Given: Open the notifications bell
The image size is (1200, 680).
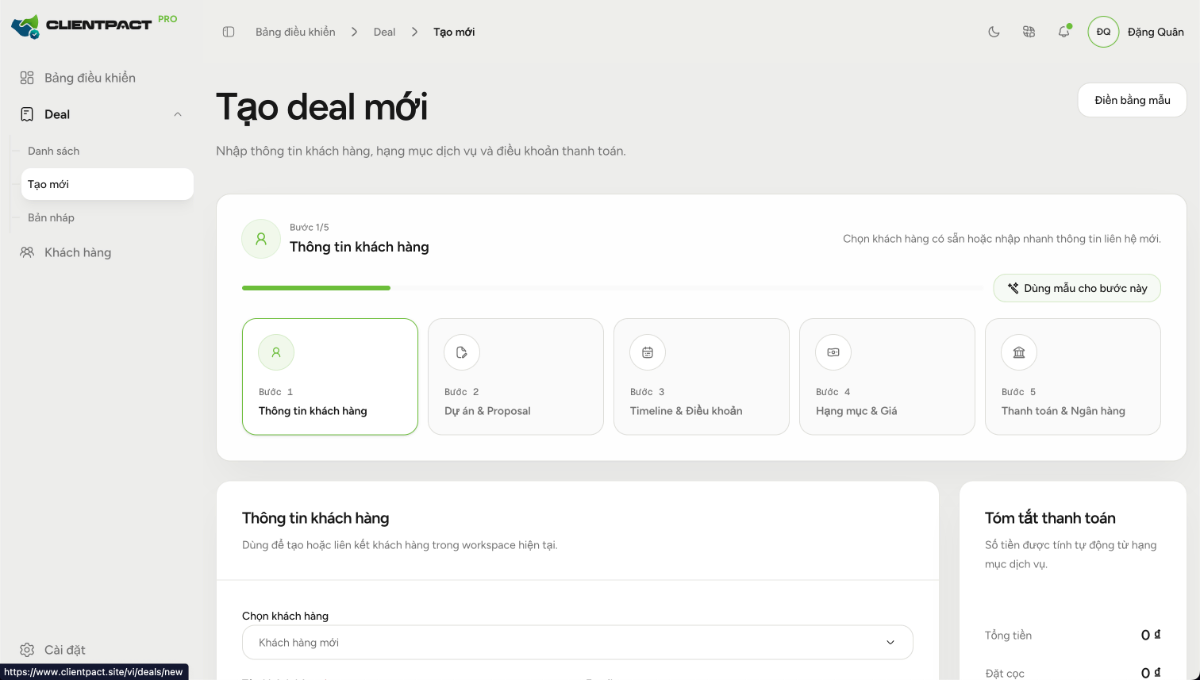Looking at the screenshot, I should point(1064,32).
